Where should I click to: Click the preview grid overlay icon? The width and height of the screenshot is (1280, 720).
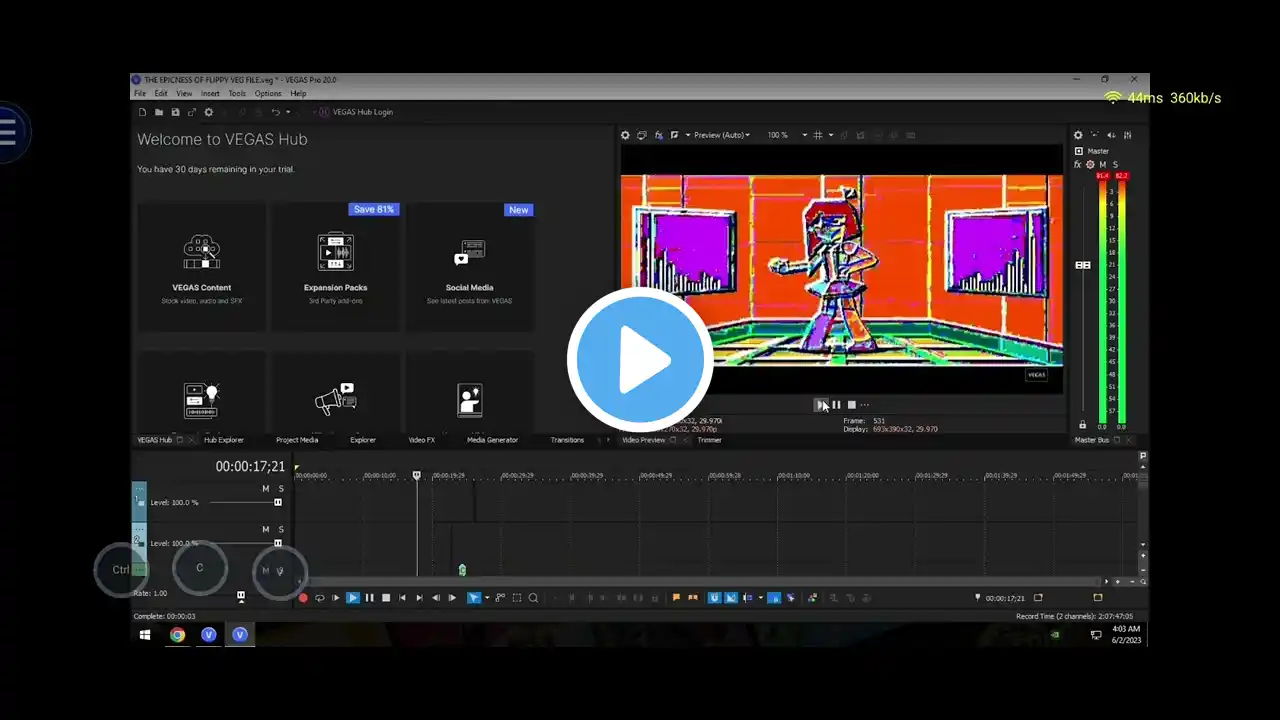coord(818,135)
